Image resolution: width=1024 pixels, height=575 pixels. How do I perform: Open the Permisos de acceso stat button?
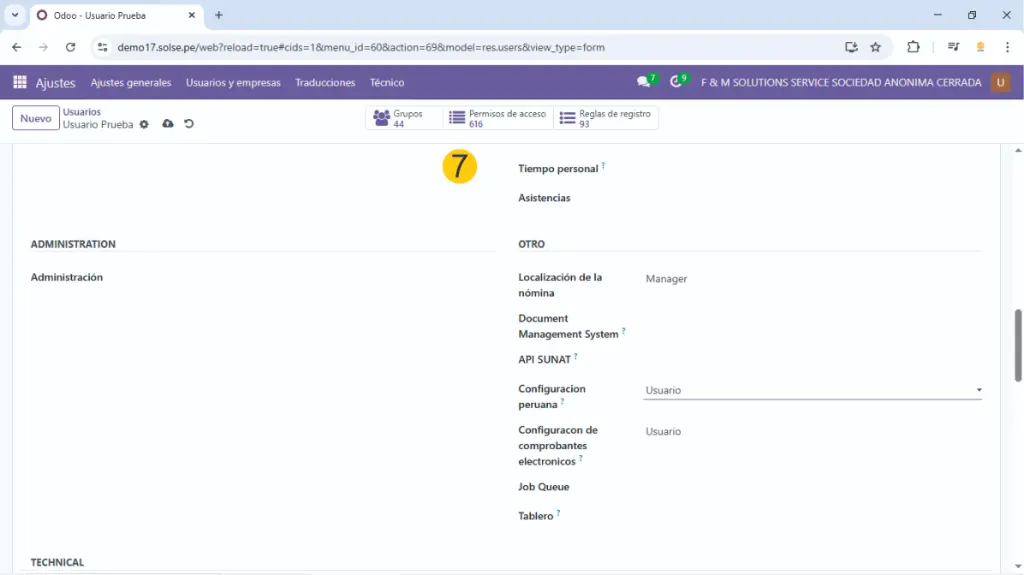point(497,118)
